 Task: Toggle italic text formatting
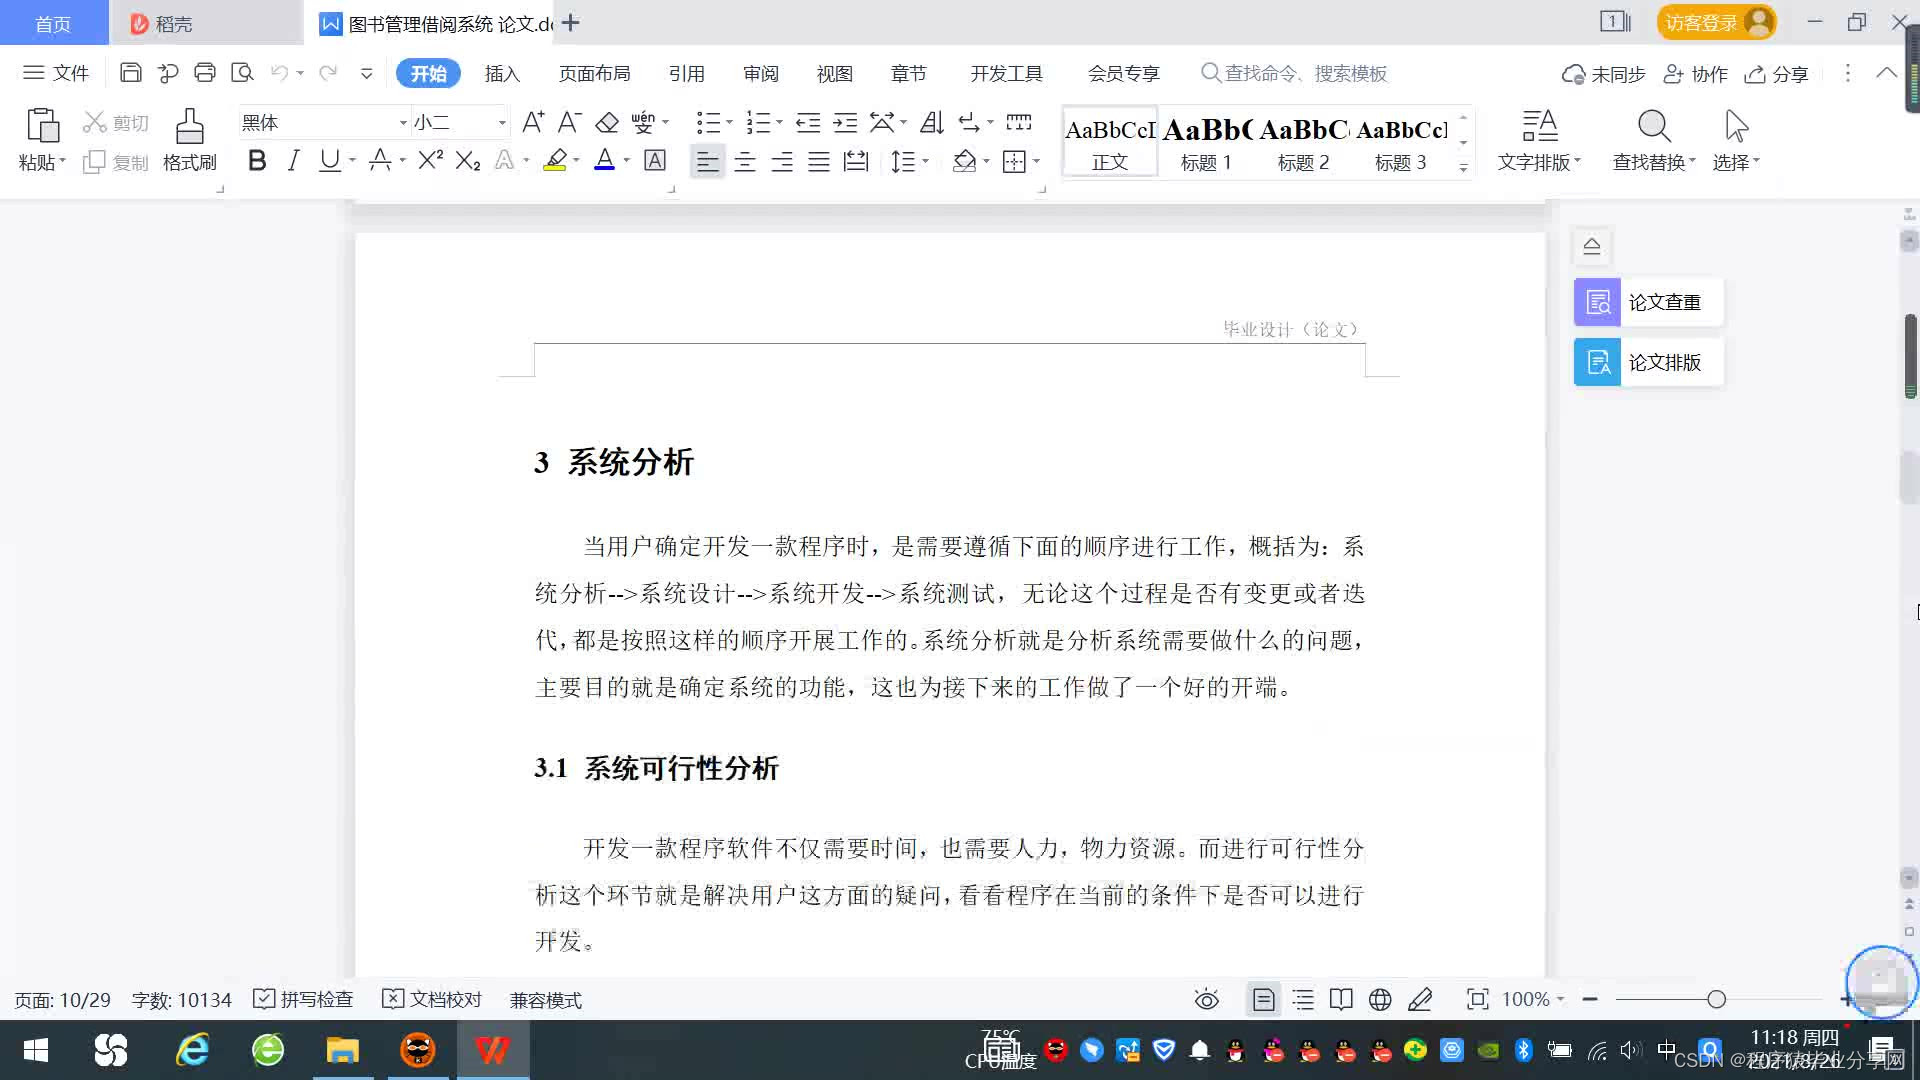[x=293, y=161]
